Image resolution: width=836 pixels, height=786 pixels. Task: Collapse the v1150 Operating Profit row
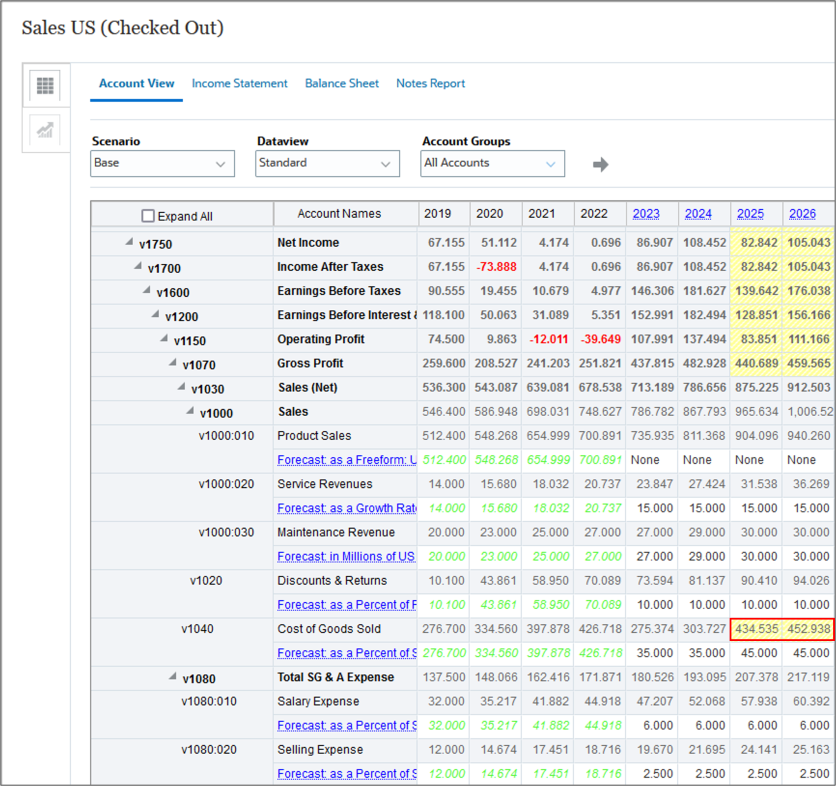(x=163, y=339)
